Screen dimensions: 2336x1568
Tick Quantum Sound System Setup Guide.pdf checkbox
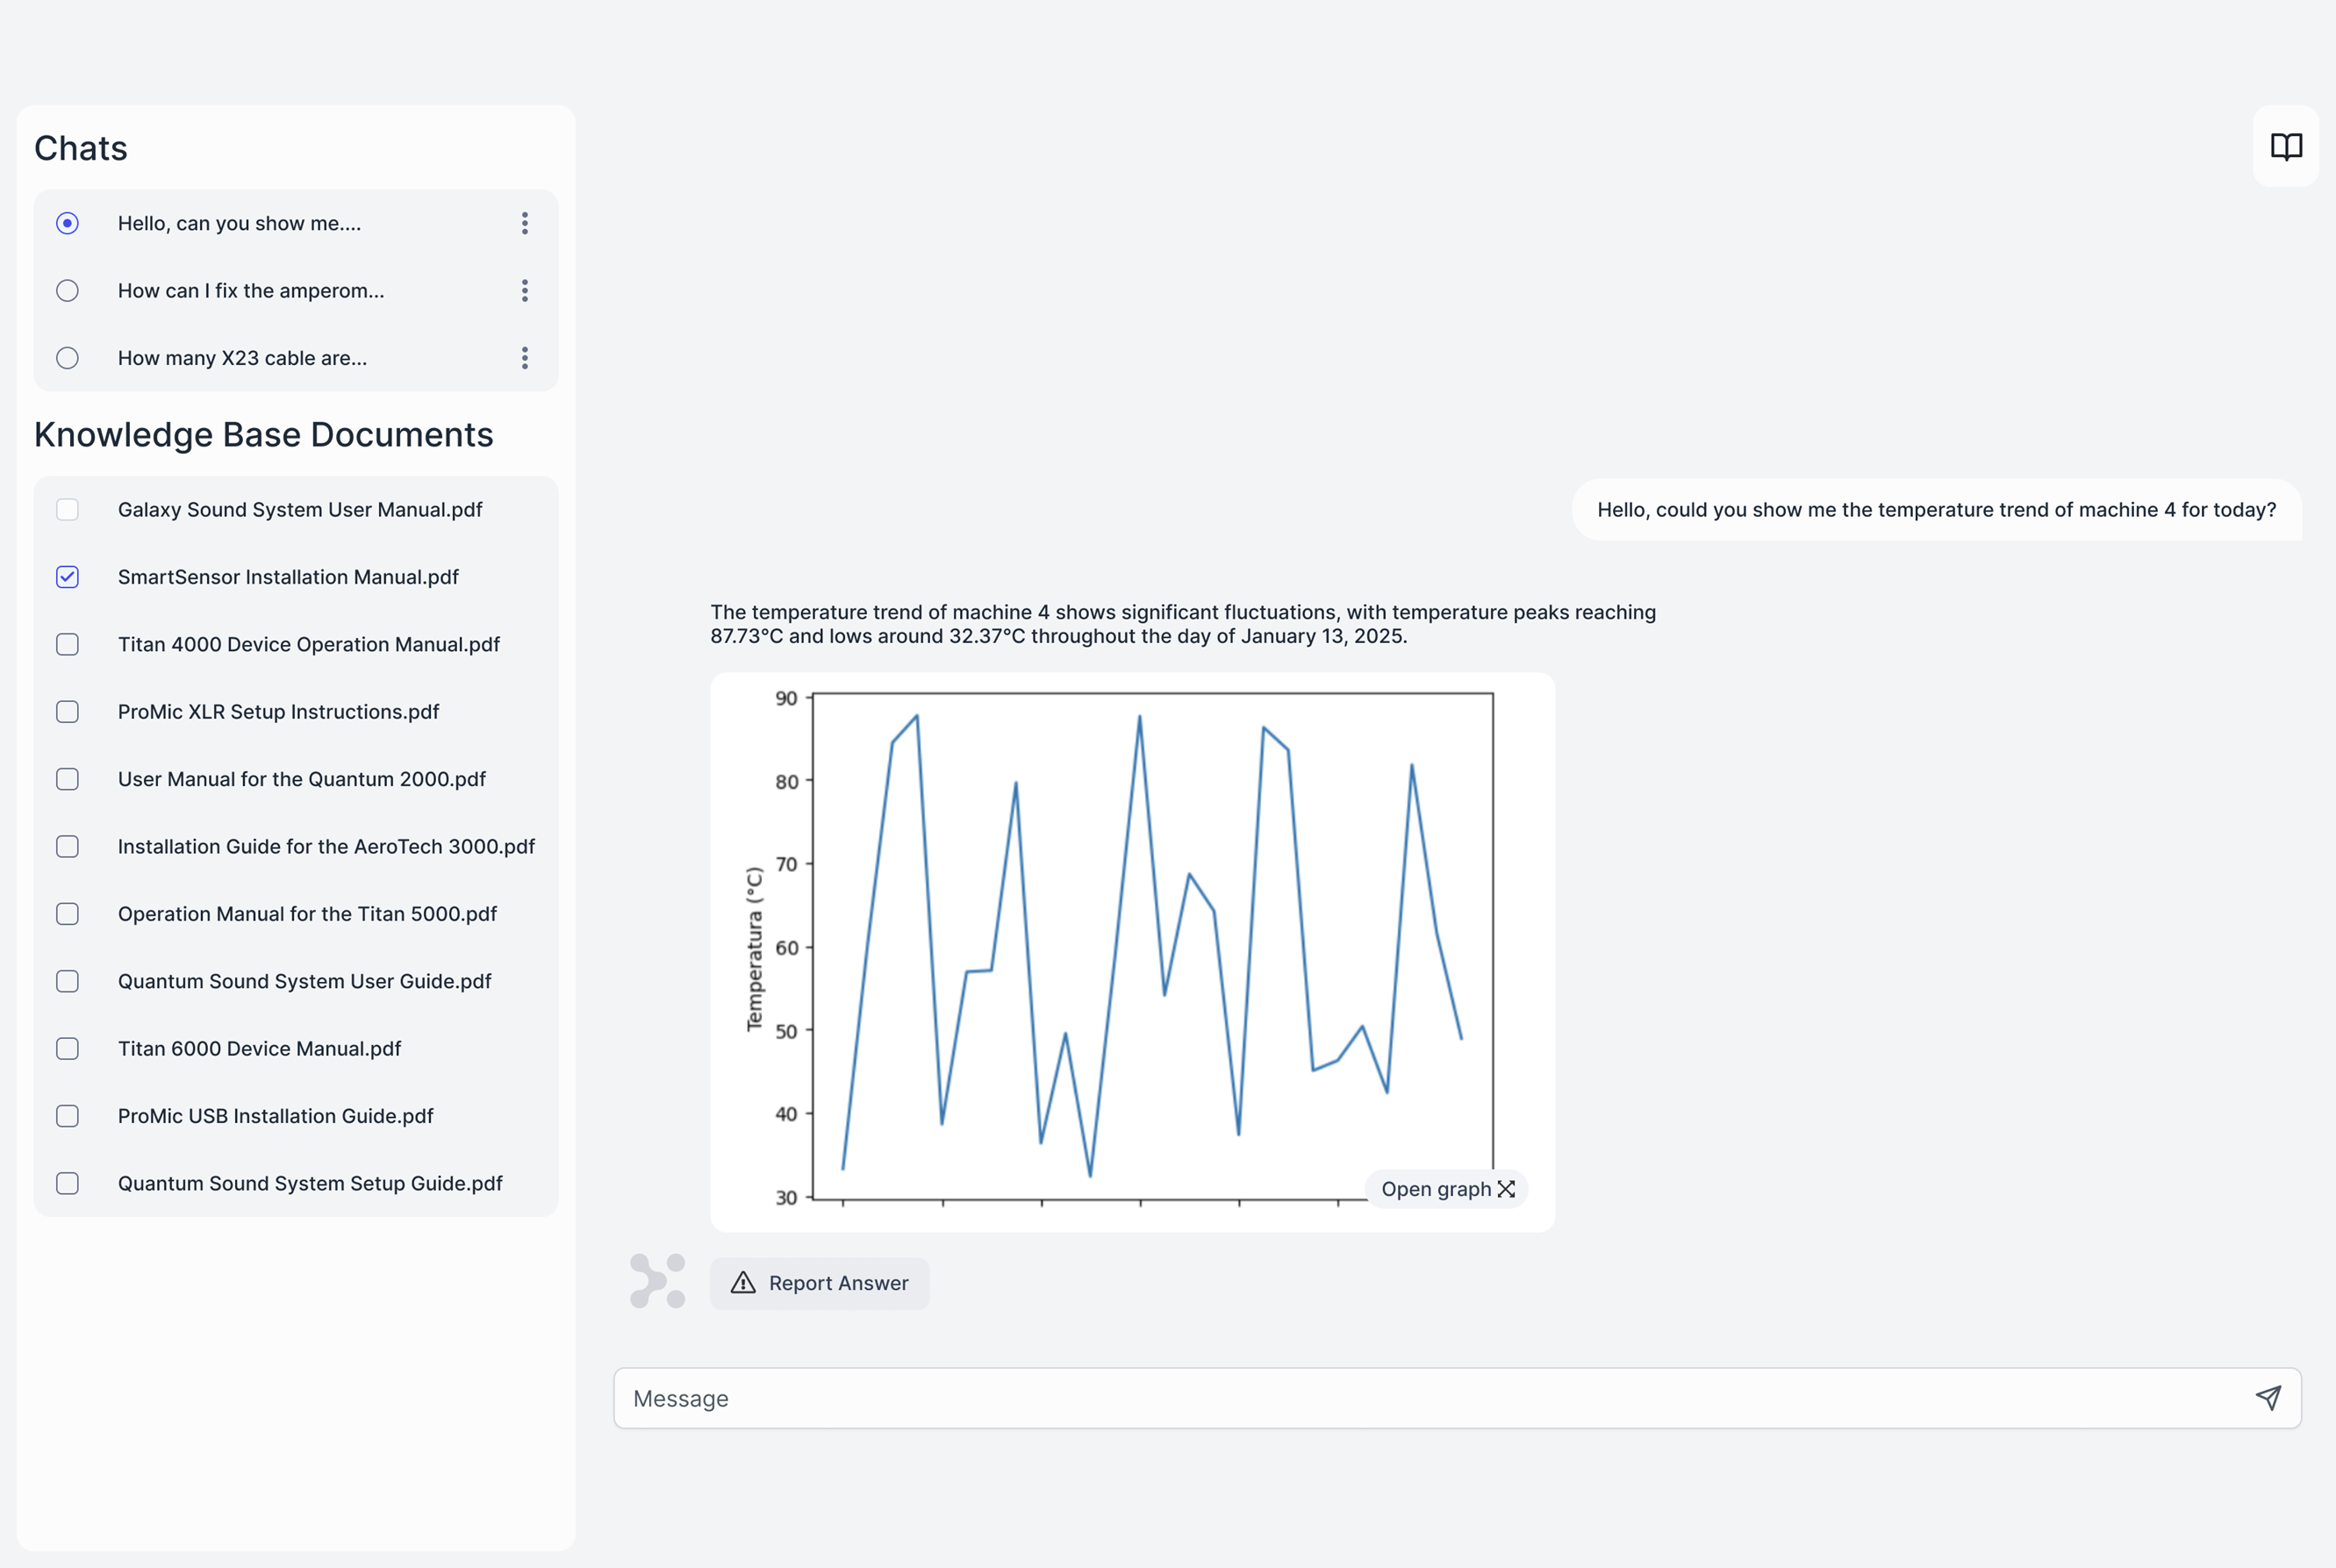pos(67,1183)
